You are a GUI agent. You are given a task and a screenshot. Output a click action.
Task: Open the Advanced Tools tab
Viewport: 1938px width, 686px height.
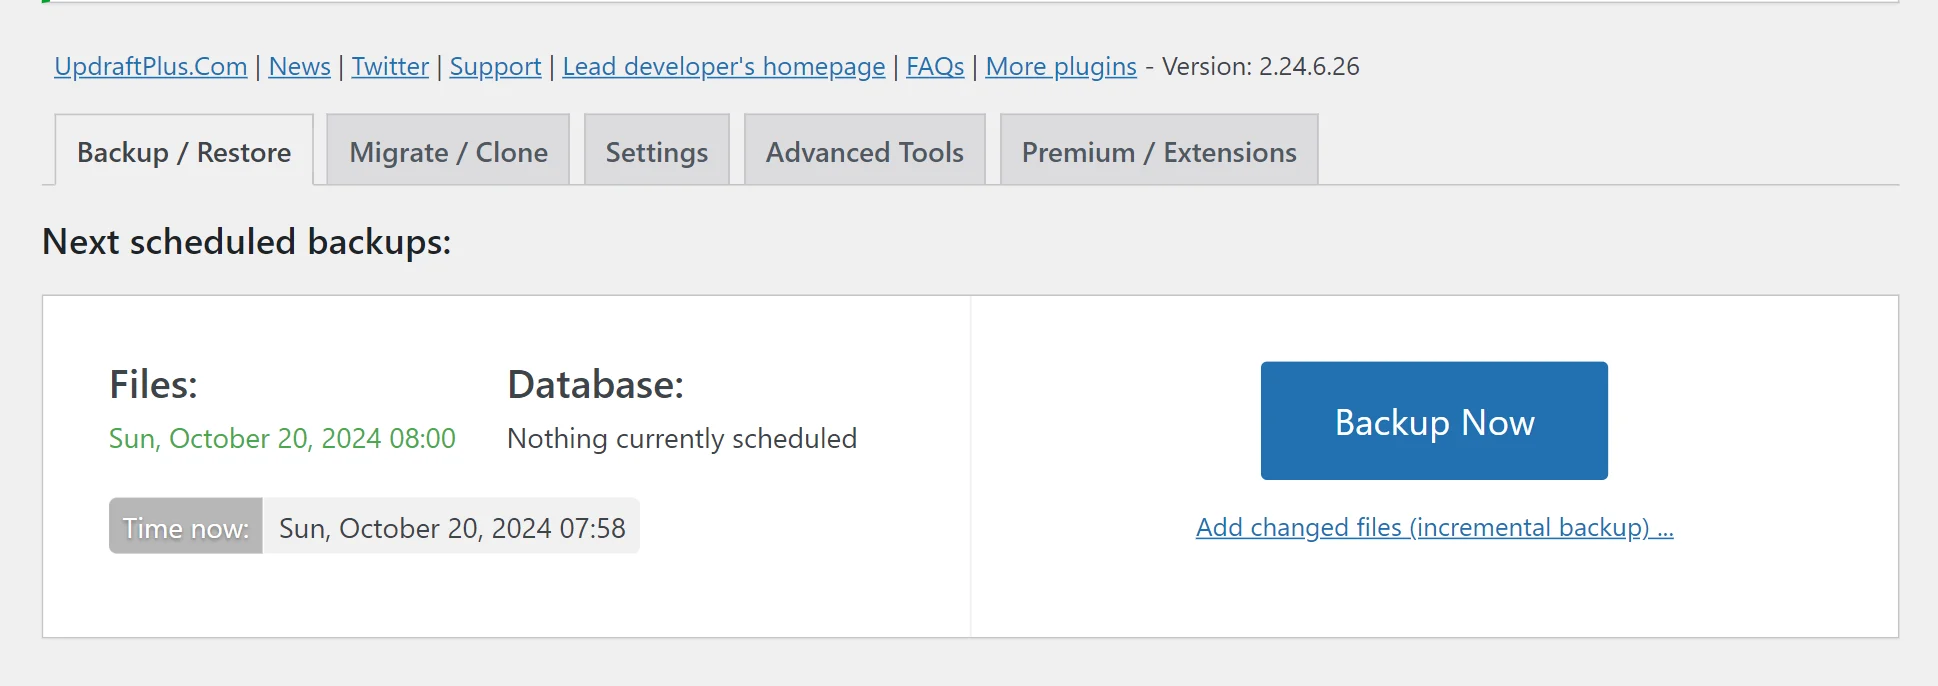[865, 151]
